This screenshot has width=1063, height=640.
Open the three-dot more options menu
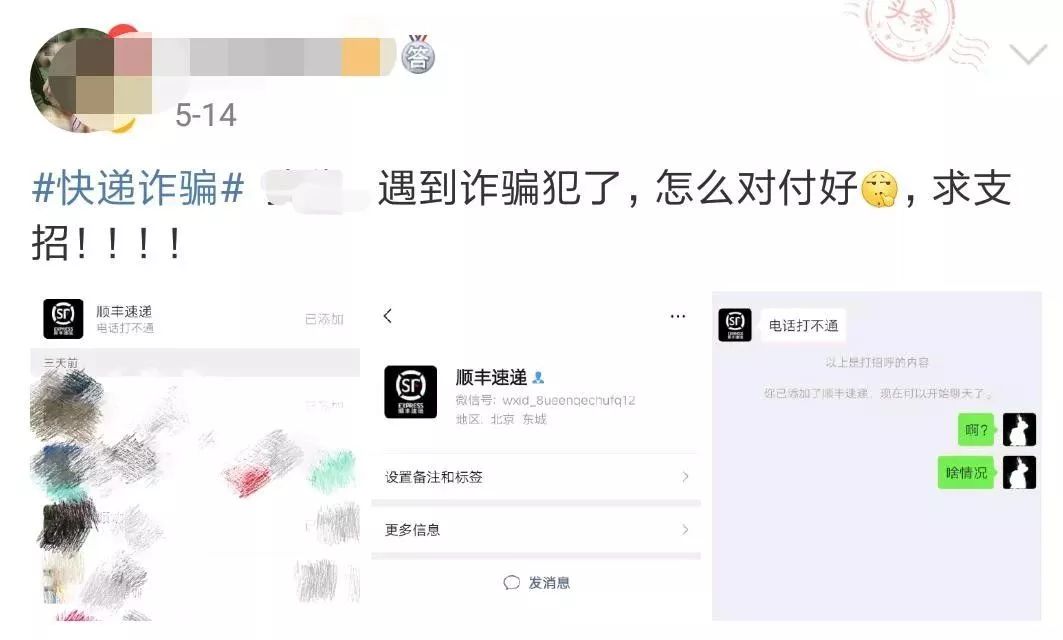(677, 316)
